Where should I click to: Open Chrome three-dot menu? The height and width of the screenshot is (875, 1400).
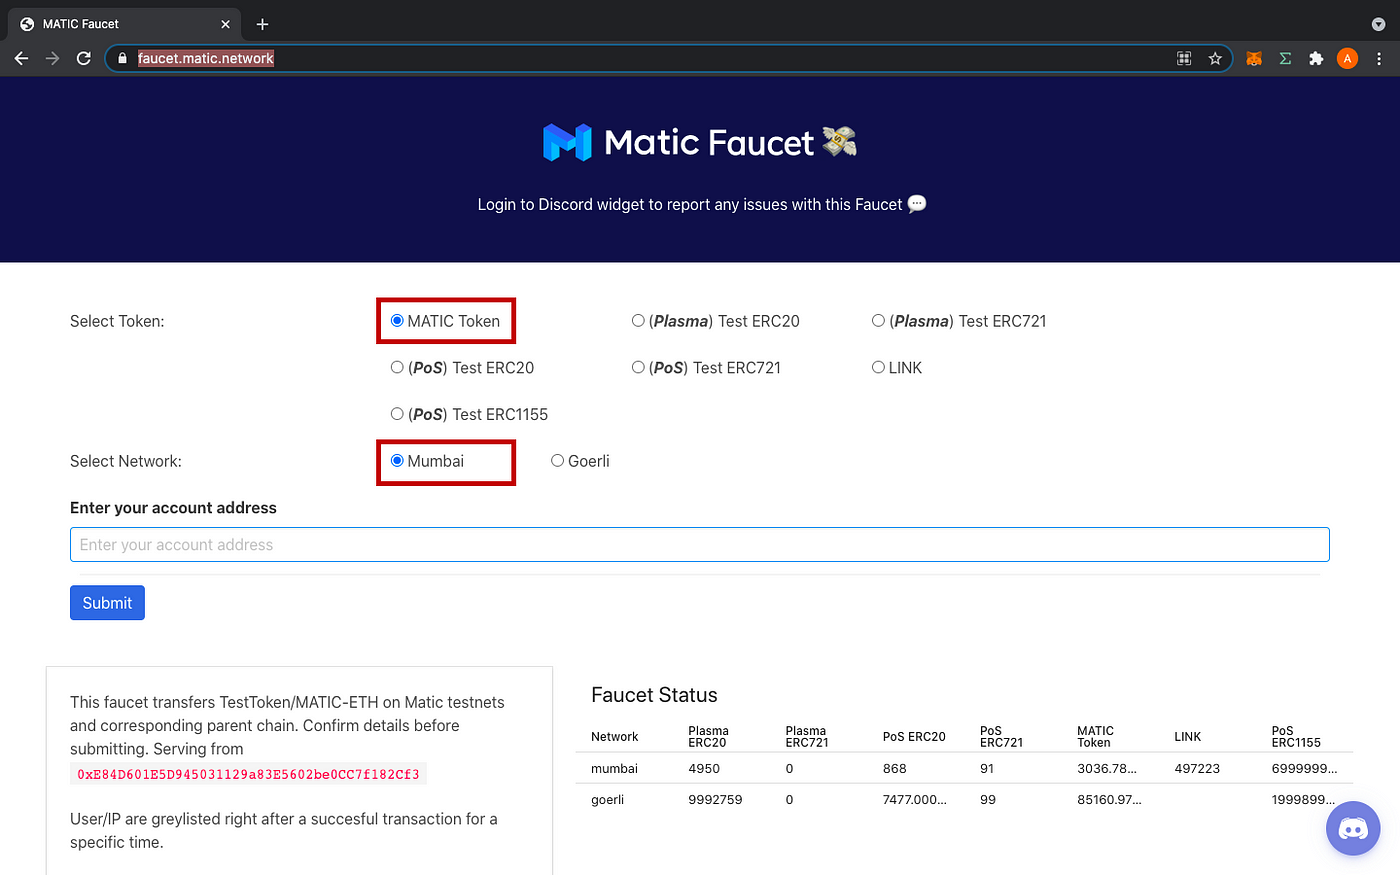tap(1379, 59)
